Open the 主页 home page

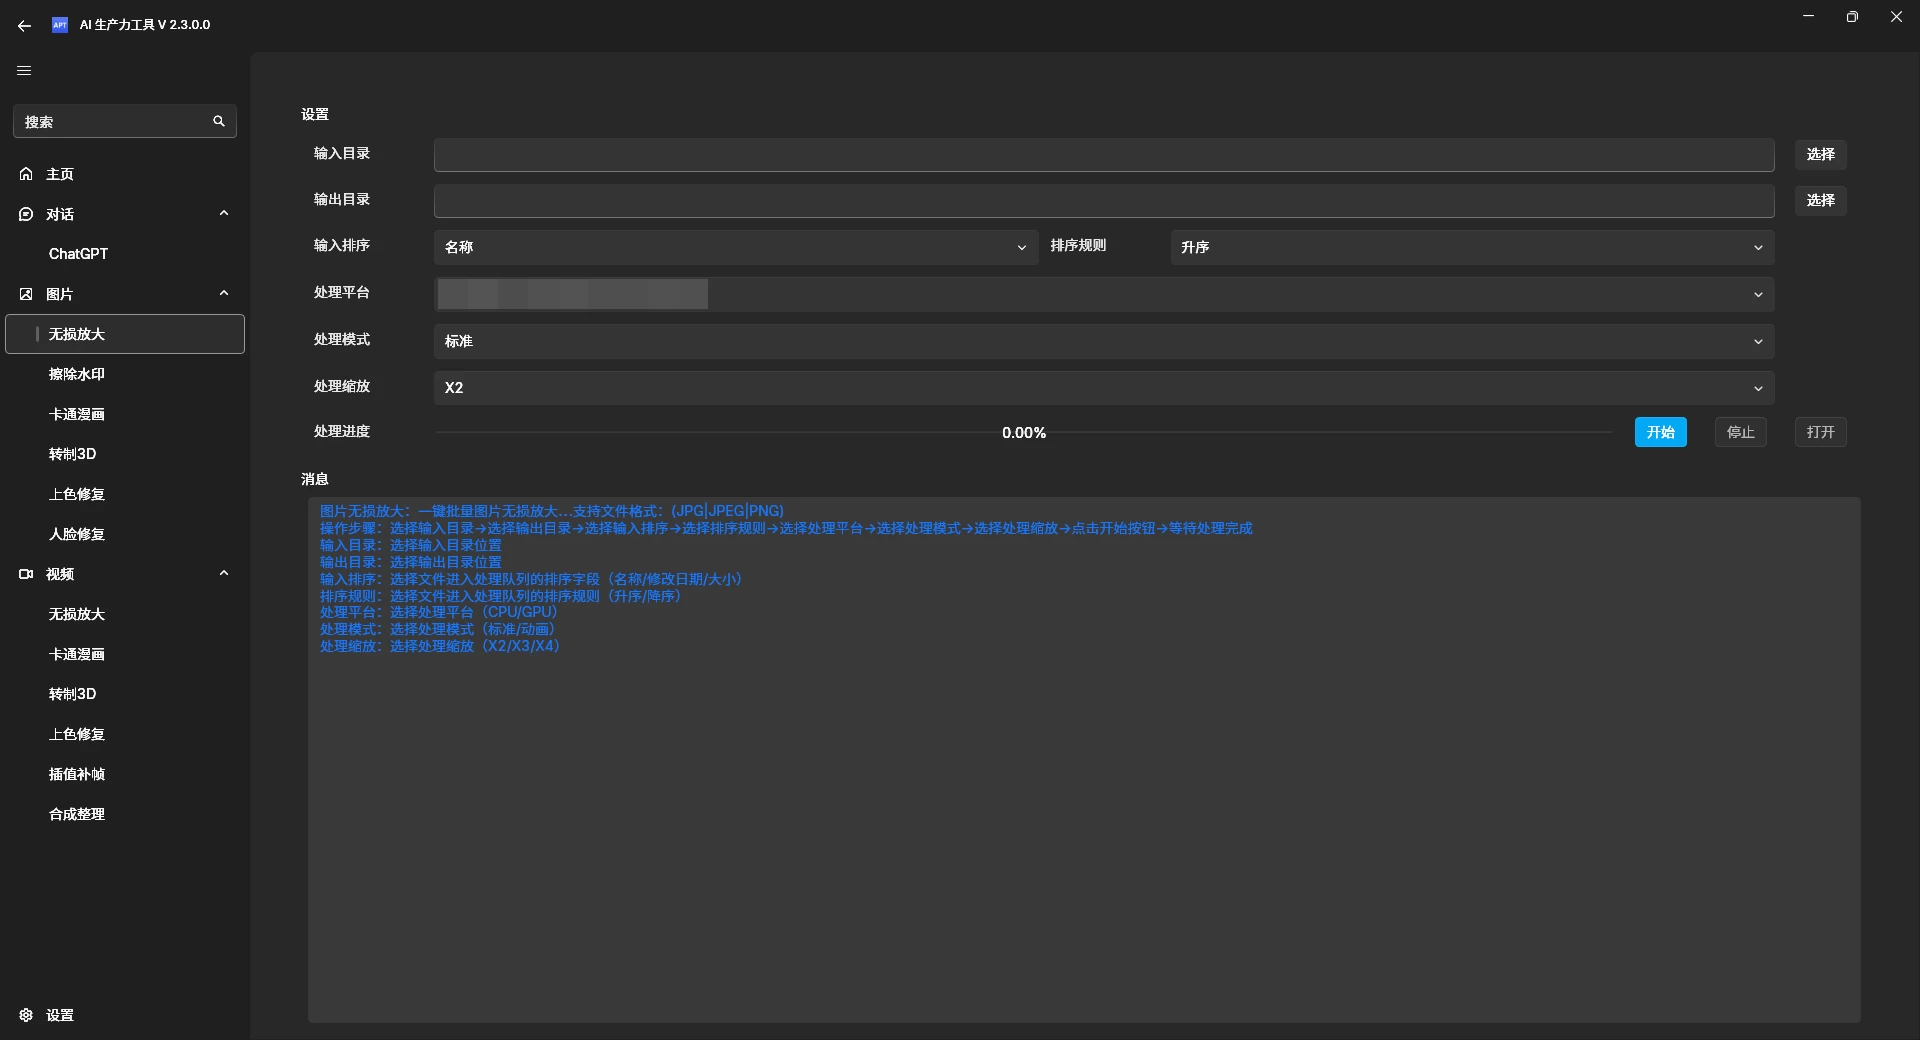coord(60,174)
